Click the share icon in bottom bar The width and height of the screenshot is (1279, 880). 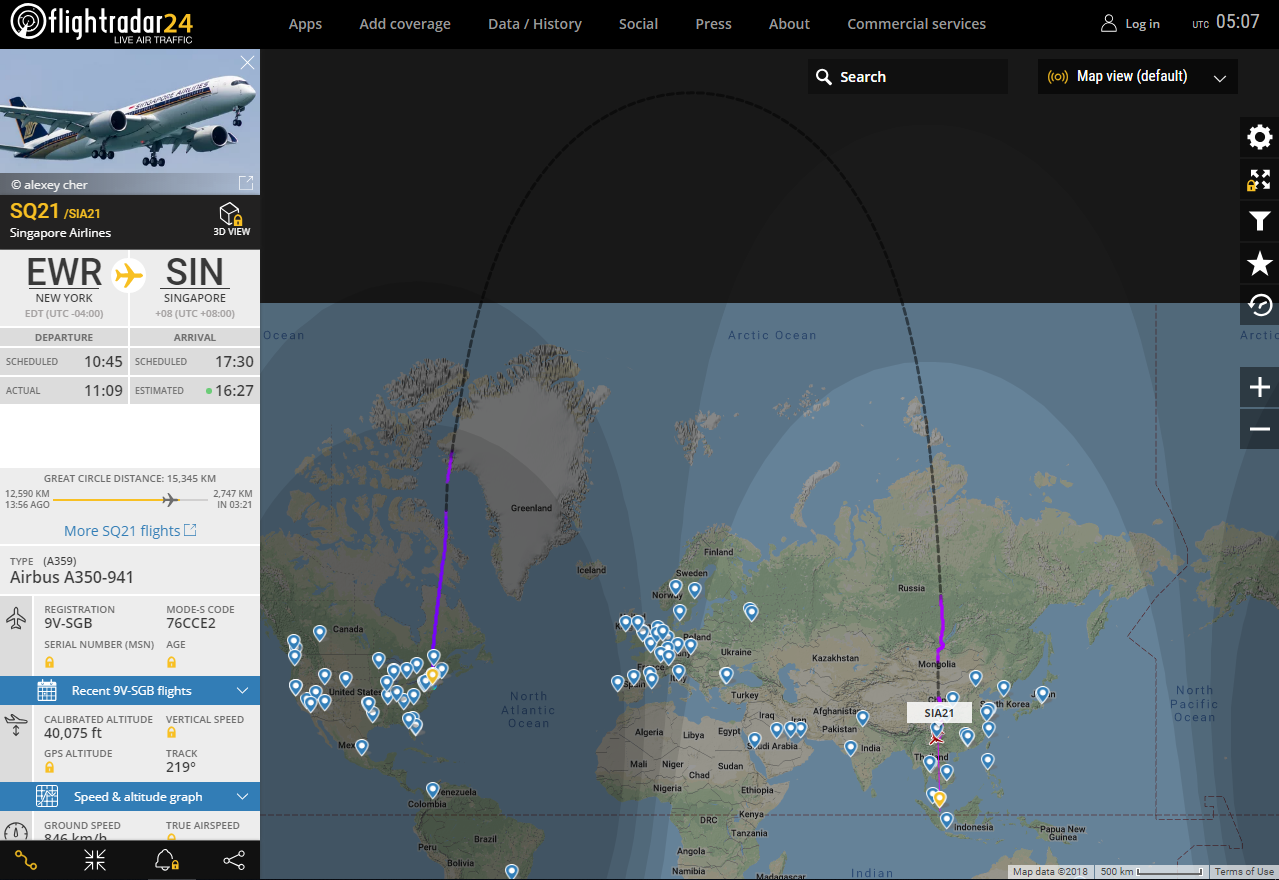pos(233,860)
